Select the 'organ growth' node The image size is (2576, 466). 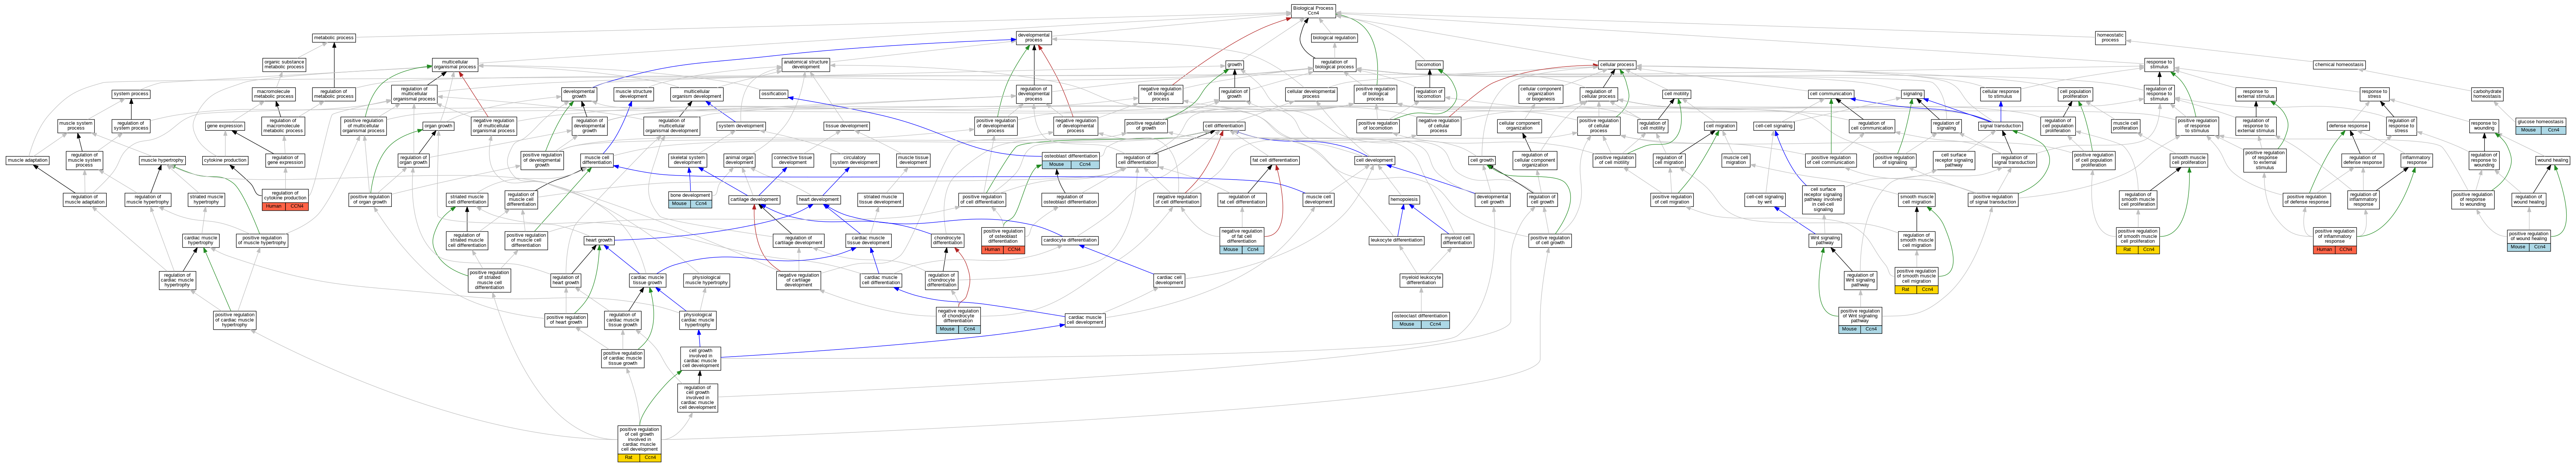[x=438, y=126]
